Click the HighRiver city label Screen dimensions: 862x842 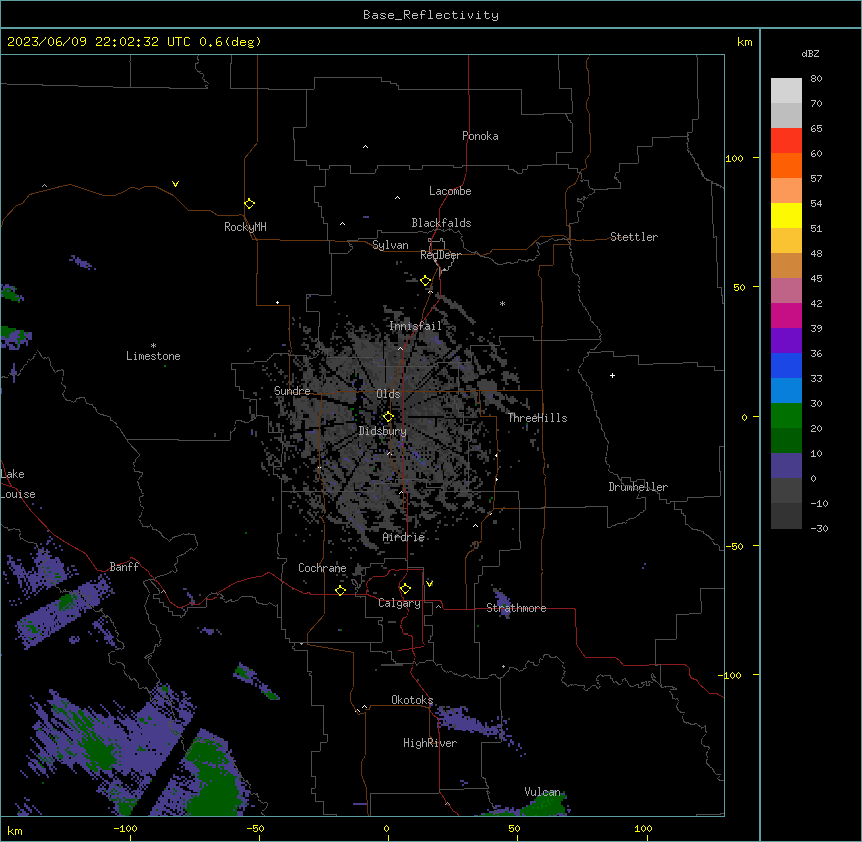pos(430,743)
